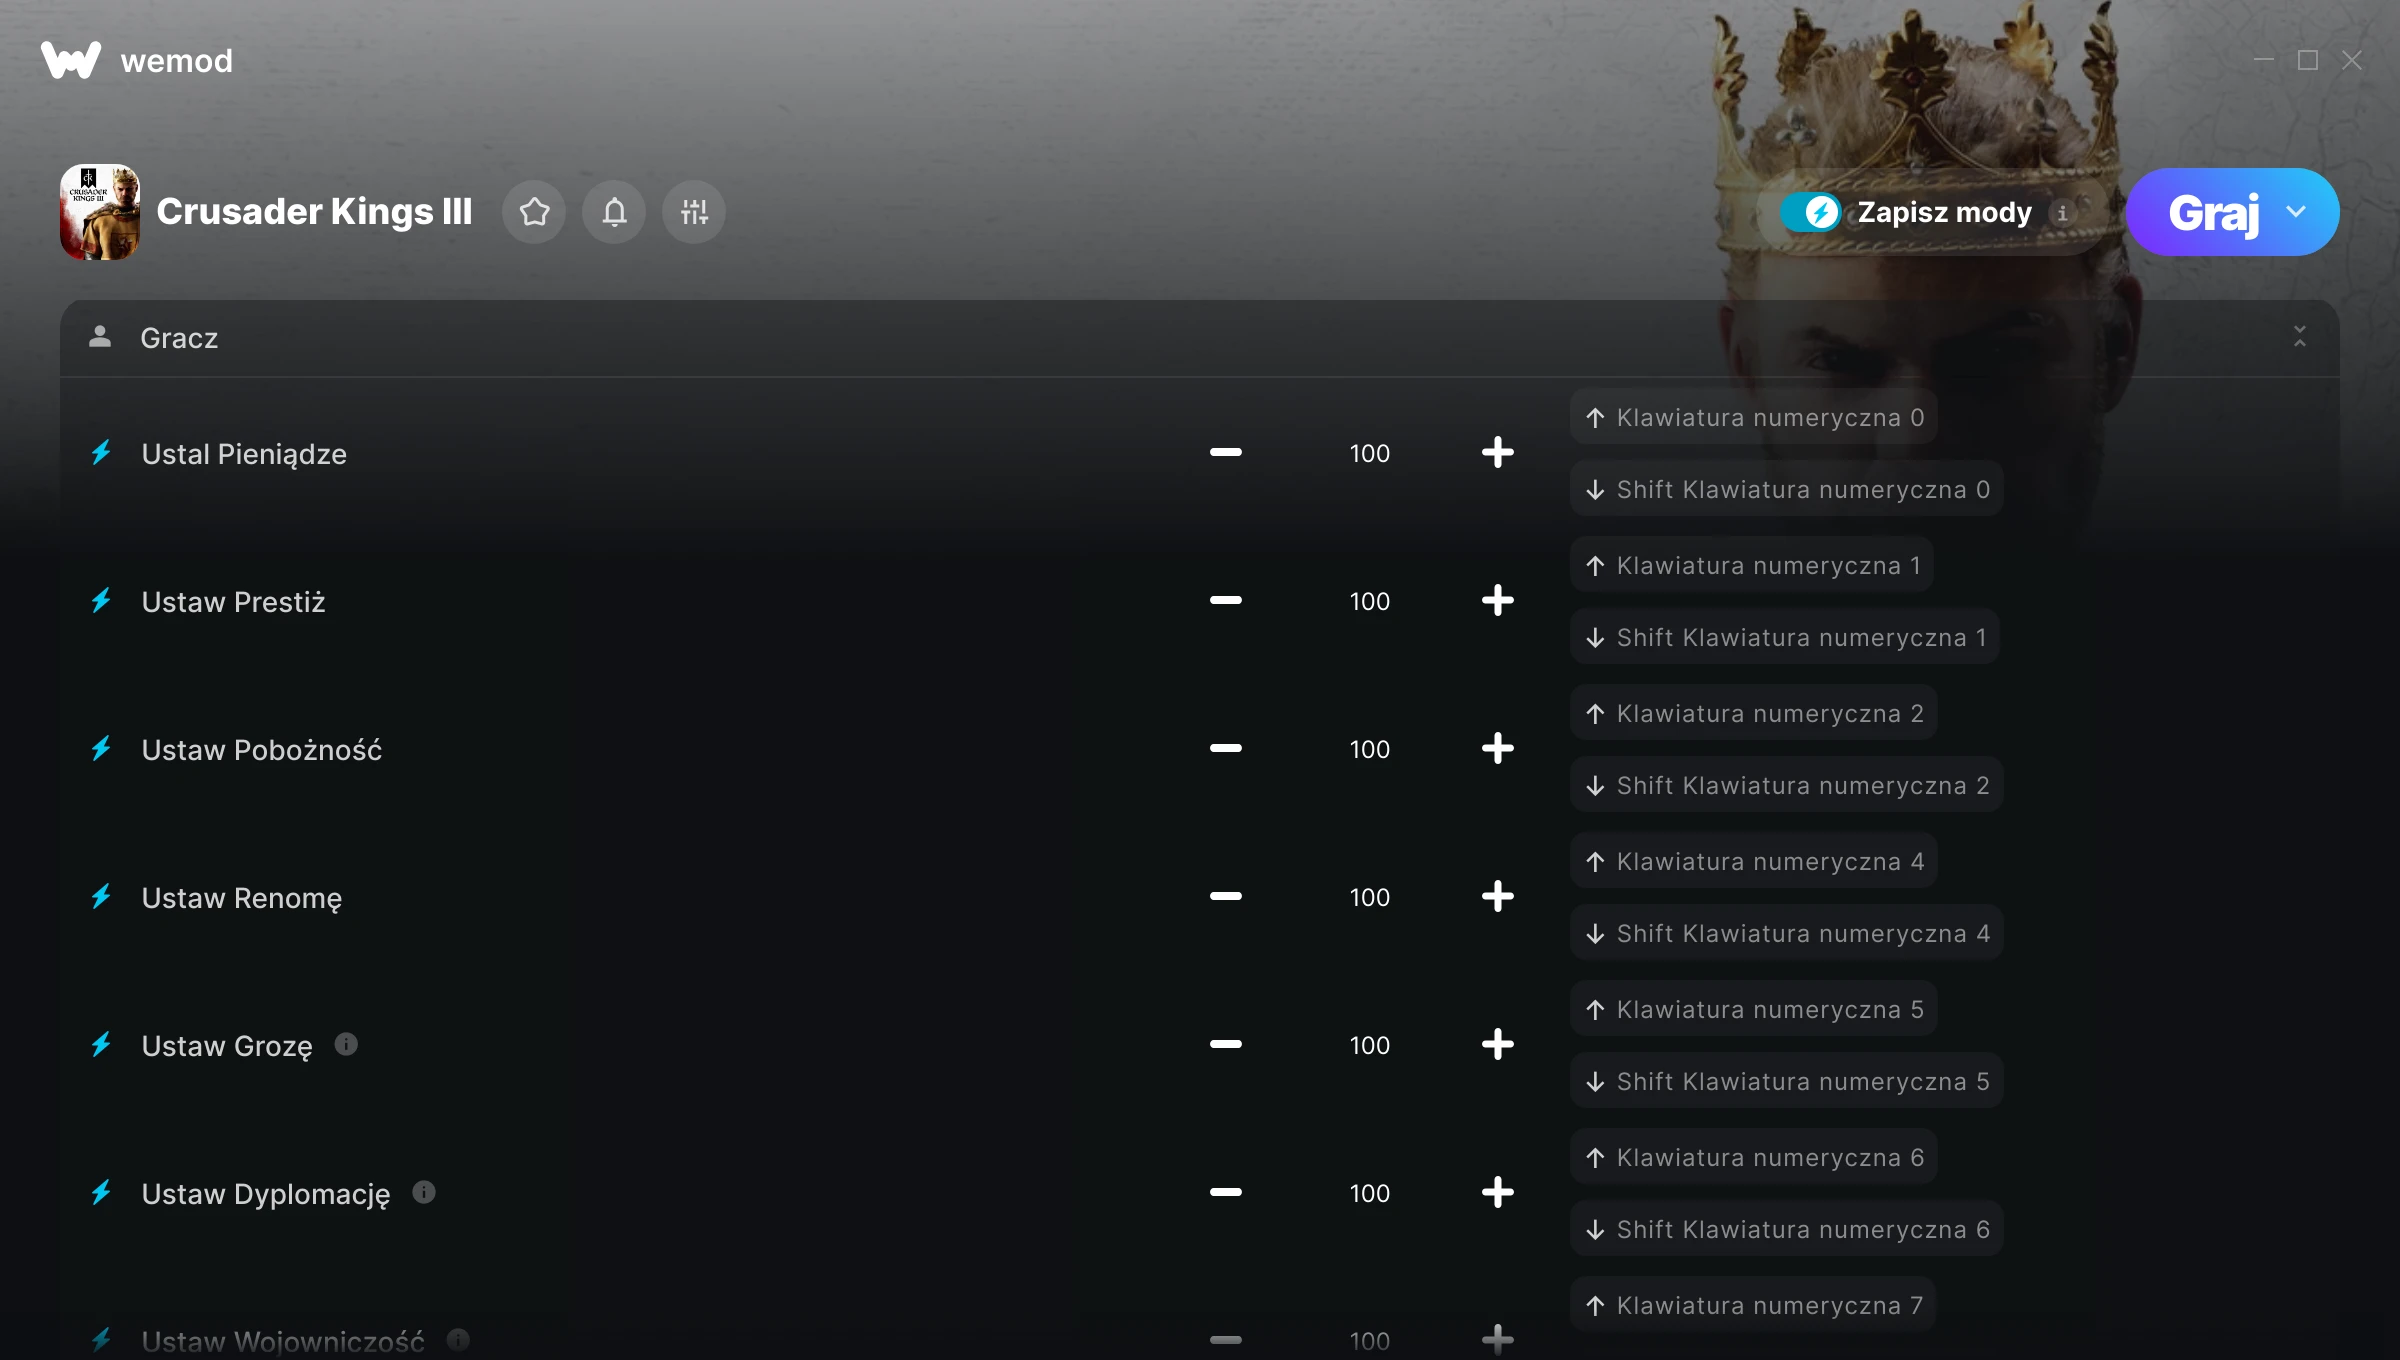The width and height of the screenshot is (2400, 1360).
Task: Click the WeMod logo icon
Action: click(70, 60)
